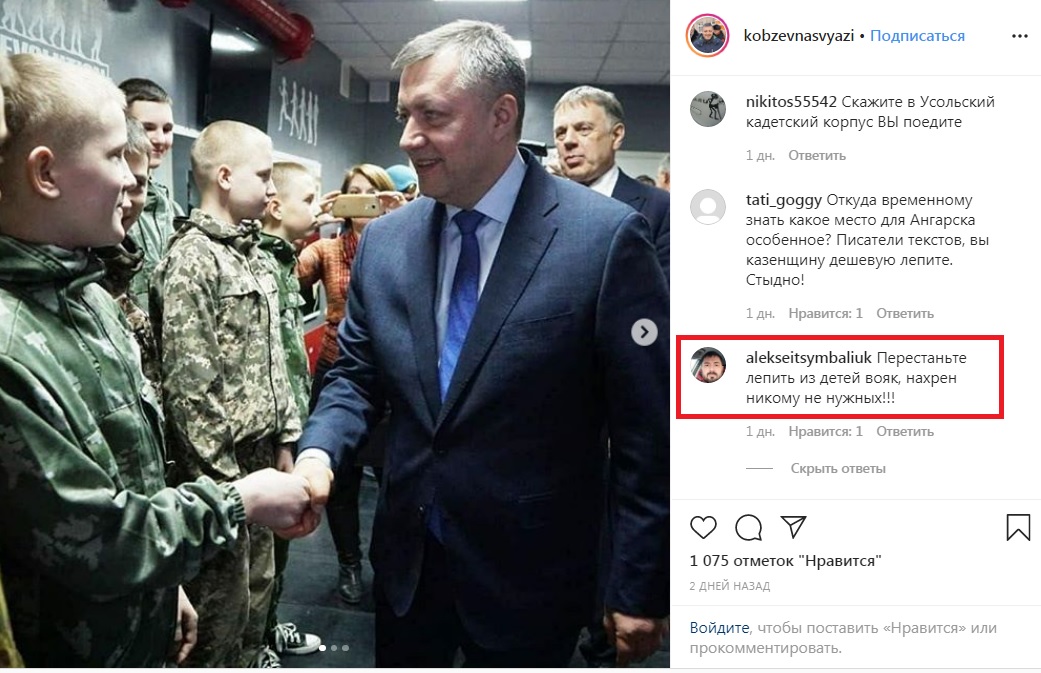The height and width of the screenshot is (673, 1041).
Task: Open kobzevnasvyazi profile picture
Action: 707,35
